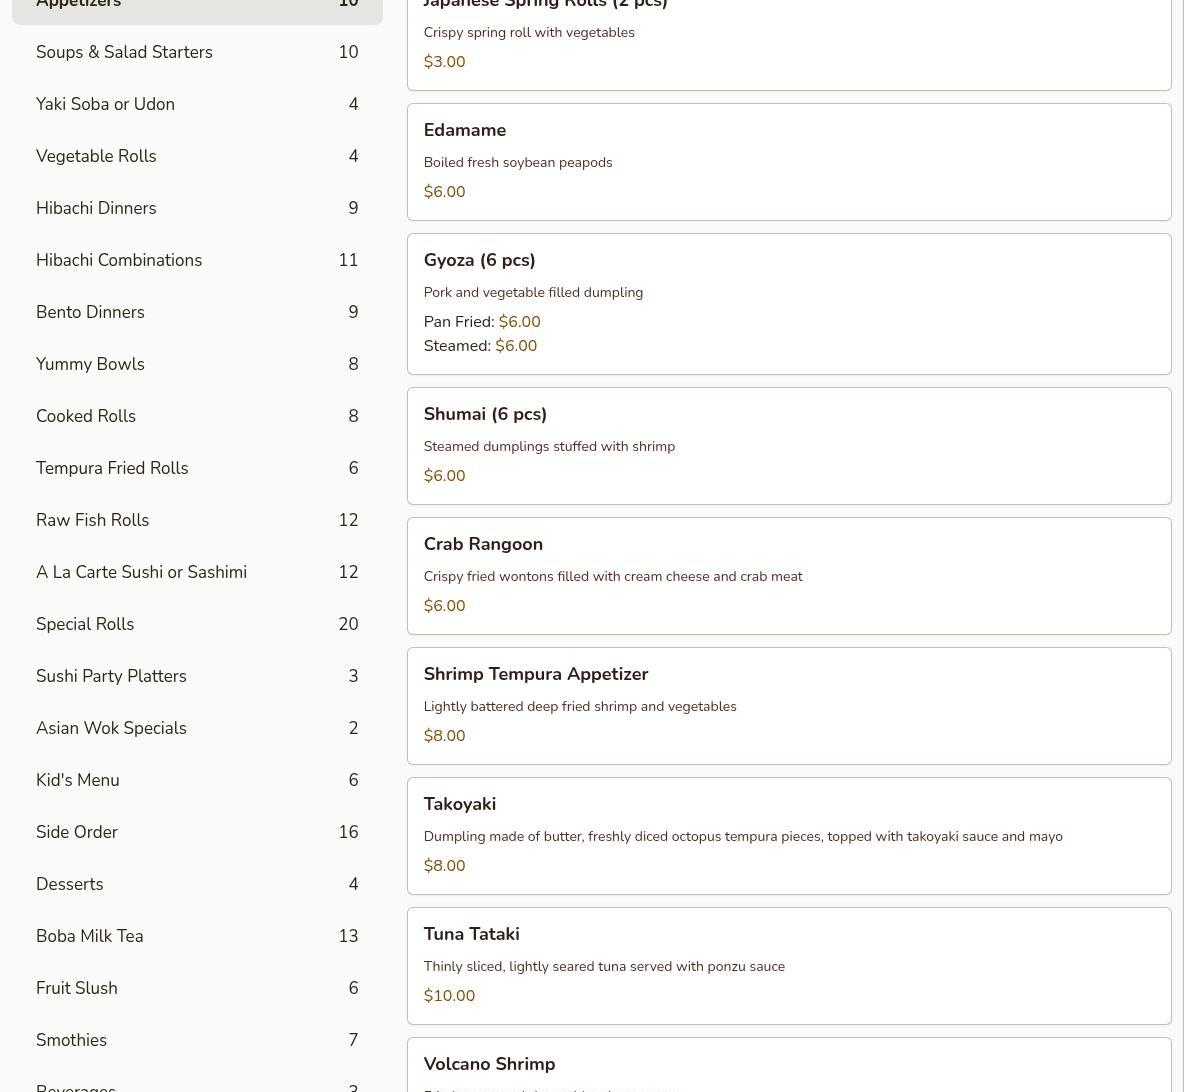Open Special Rolls category
Viewport: 1204px width, 1092px height.
(x=197, y=624)
